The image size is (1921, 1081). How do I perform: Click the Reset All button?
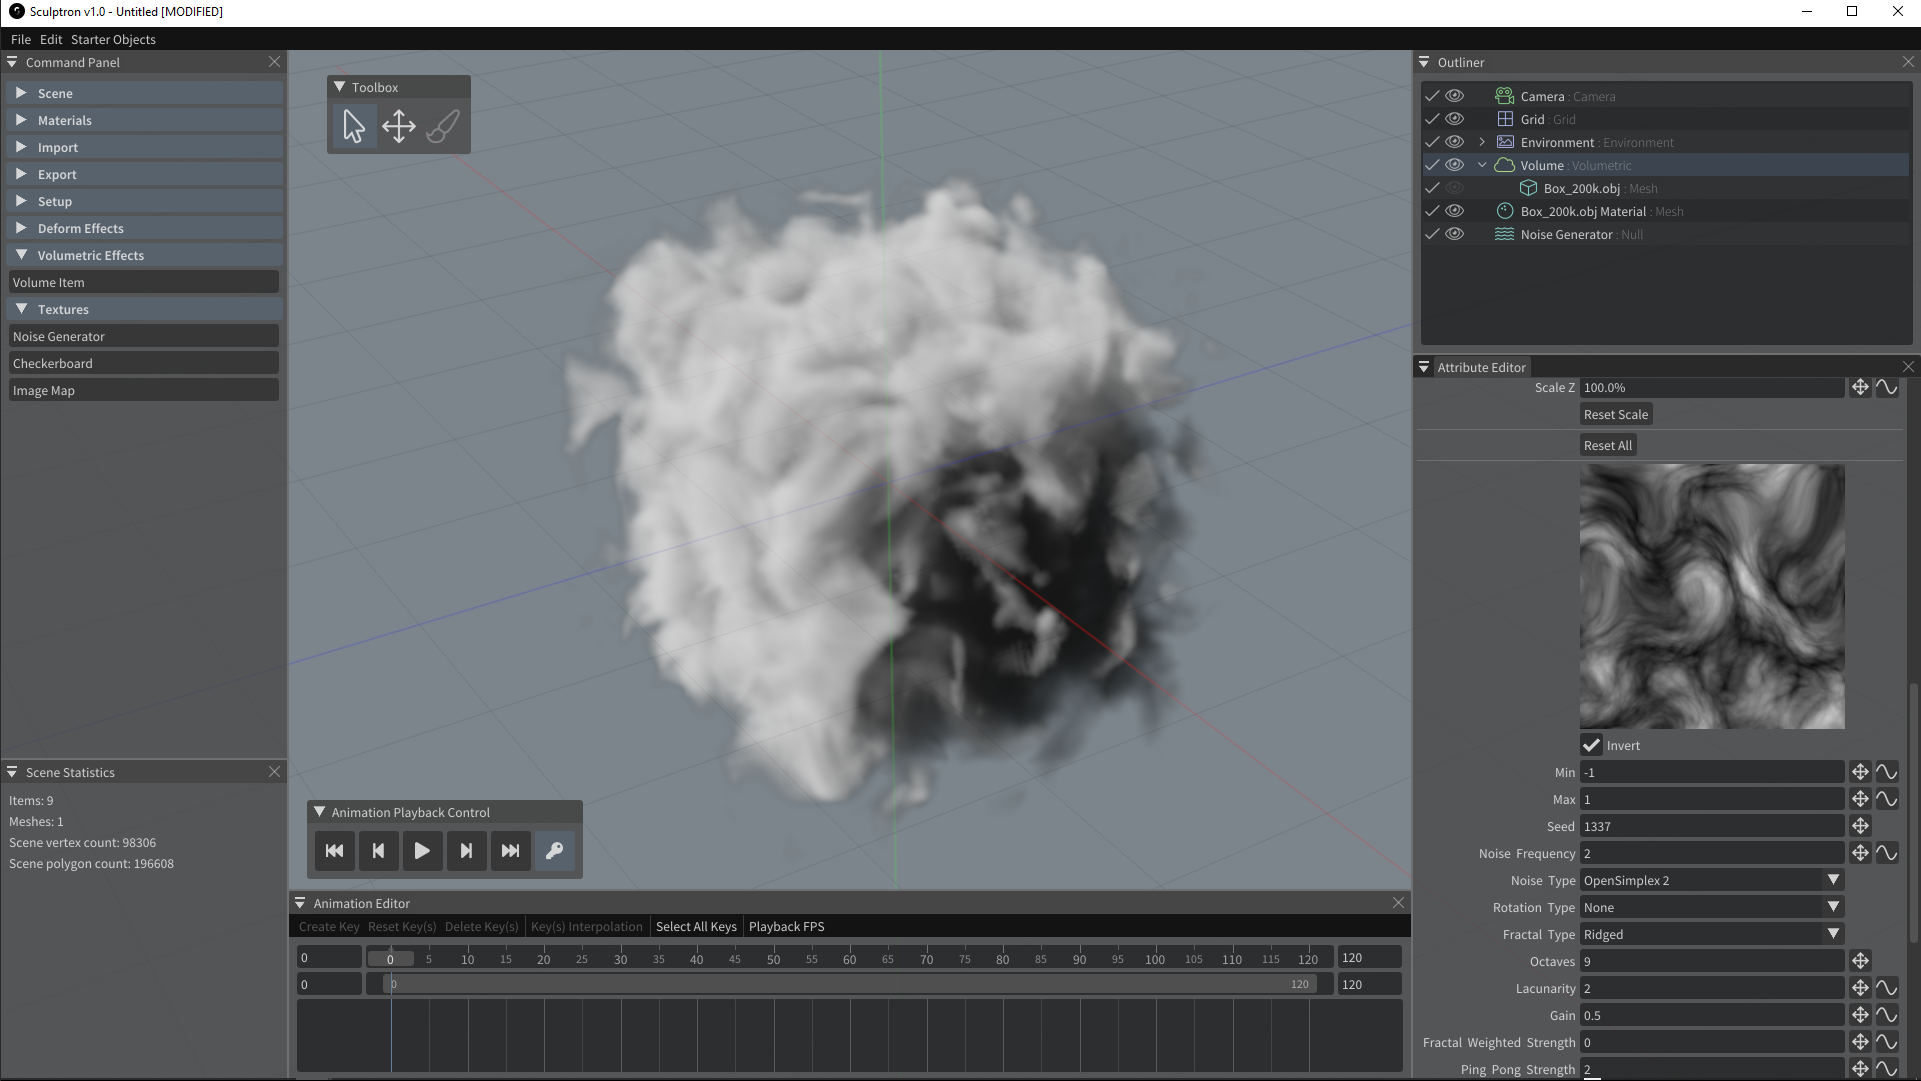[1607, 445]
